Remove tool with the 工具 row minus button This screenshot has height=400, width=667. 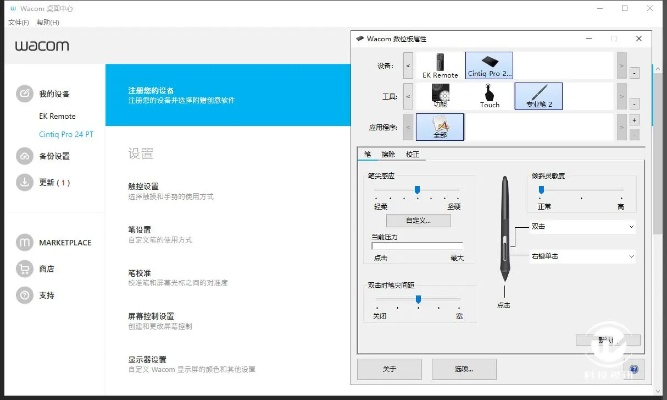click(634, 104)
